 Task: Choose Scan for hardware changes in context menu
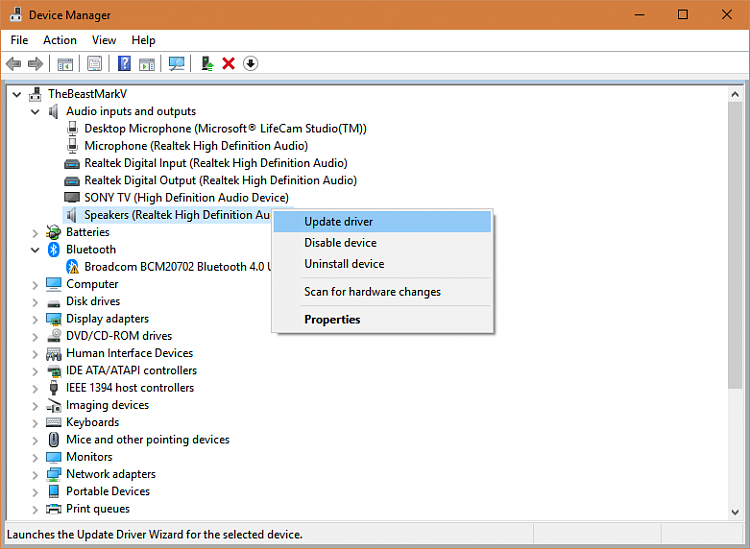click(382, 292)
